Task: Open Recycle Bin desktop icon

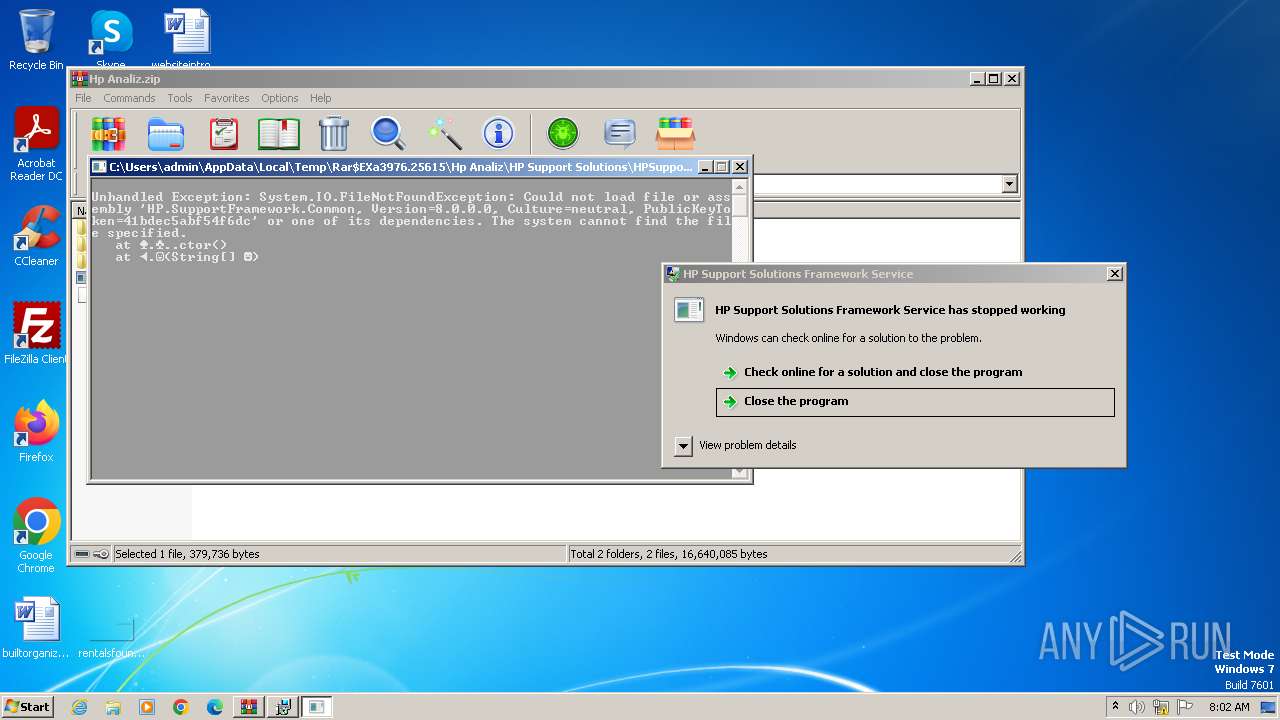Action: (36, 40)
